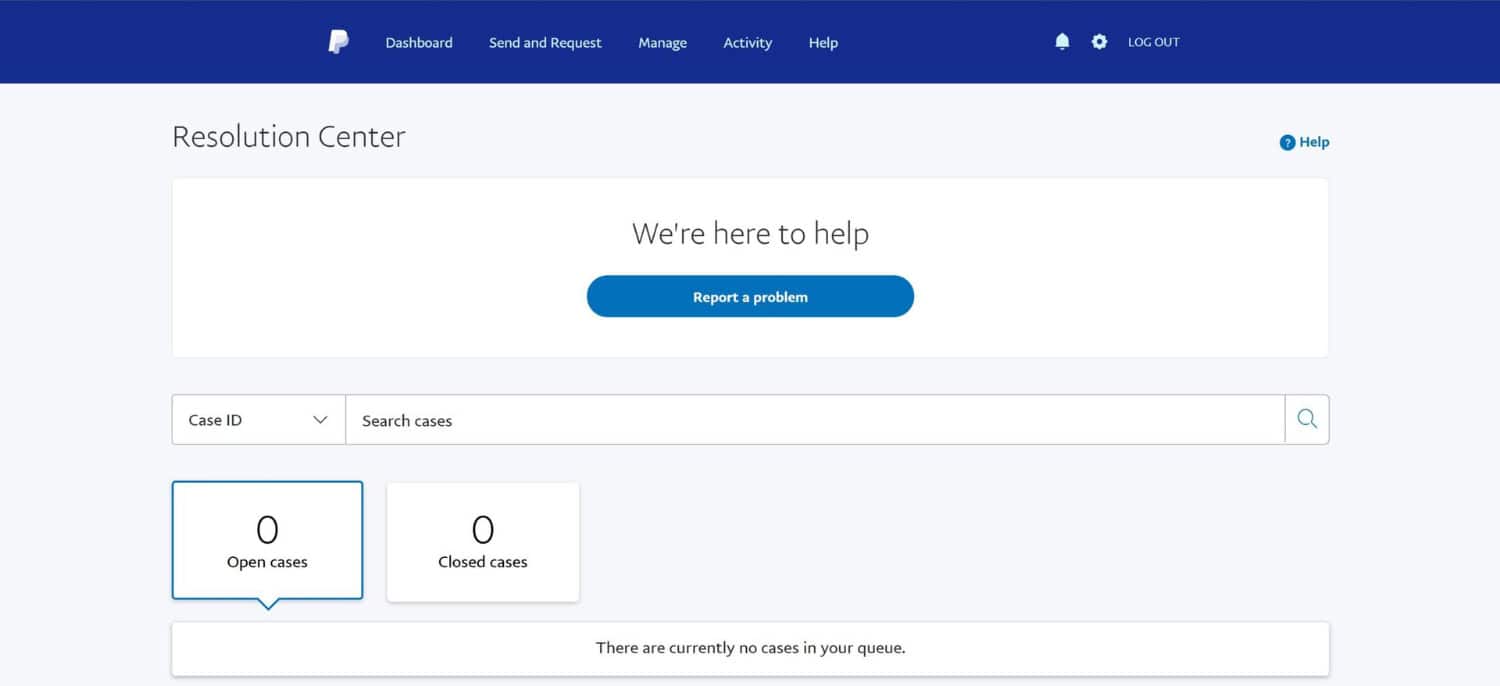Select the Activity menu item
Viewport: 1500px width, 686px height.
747,43
